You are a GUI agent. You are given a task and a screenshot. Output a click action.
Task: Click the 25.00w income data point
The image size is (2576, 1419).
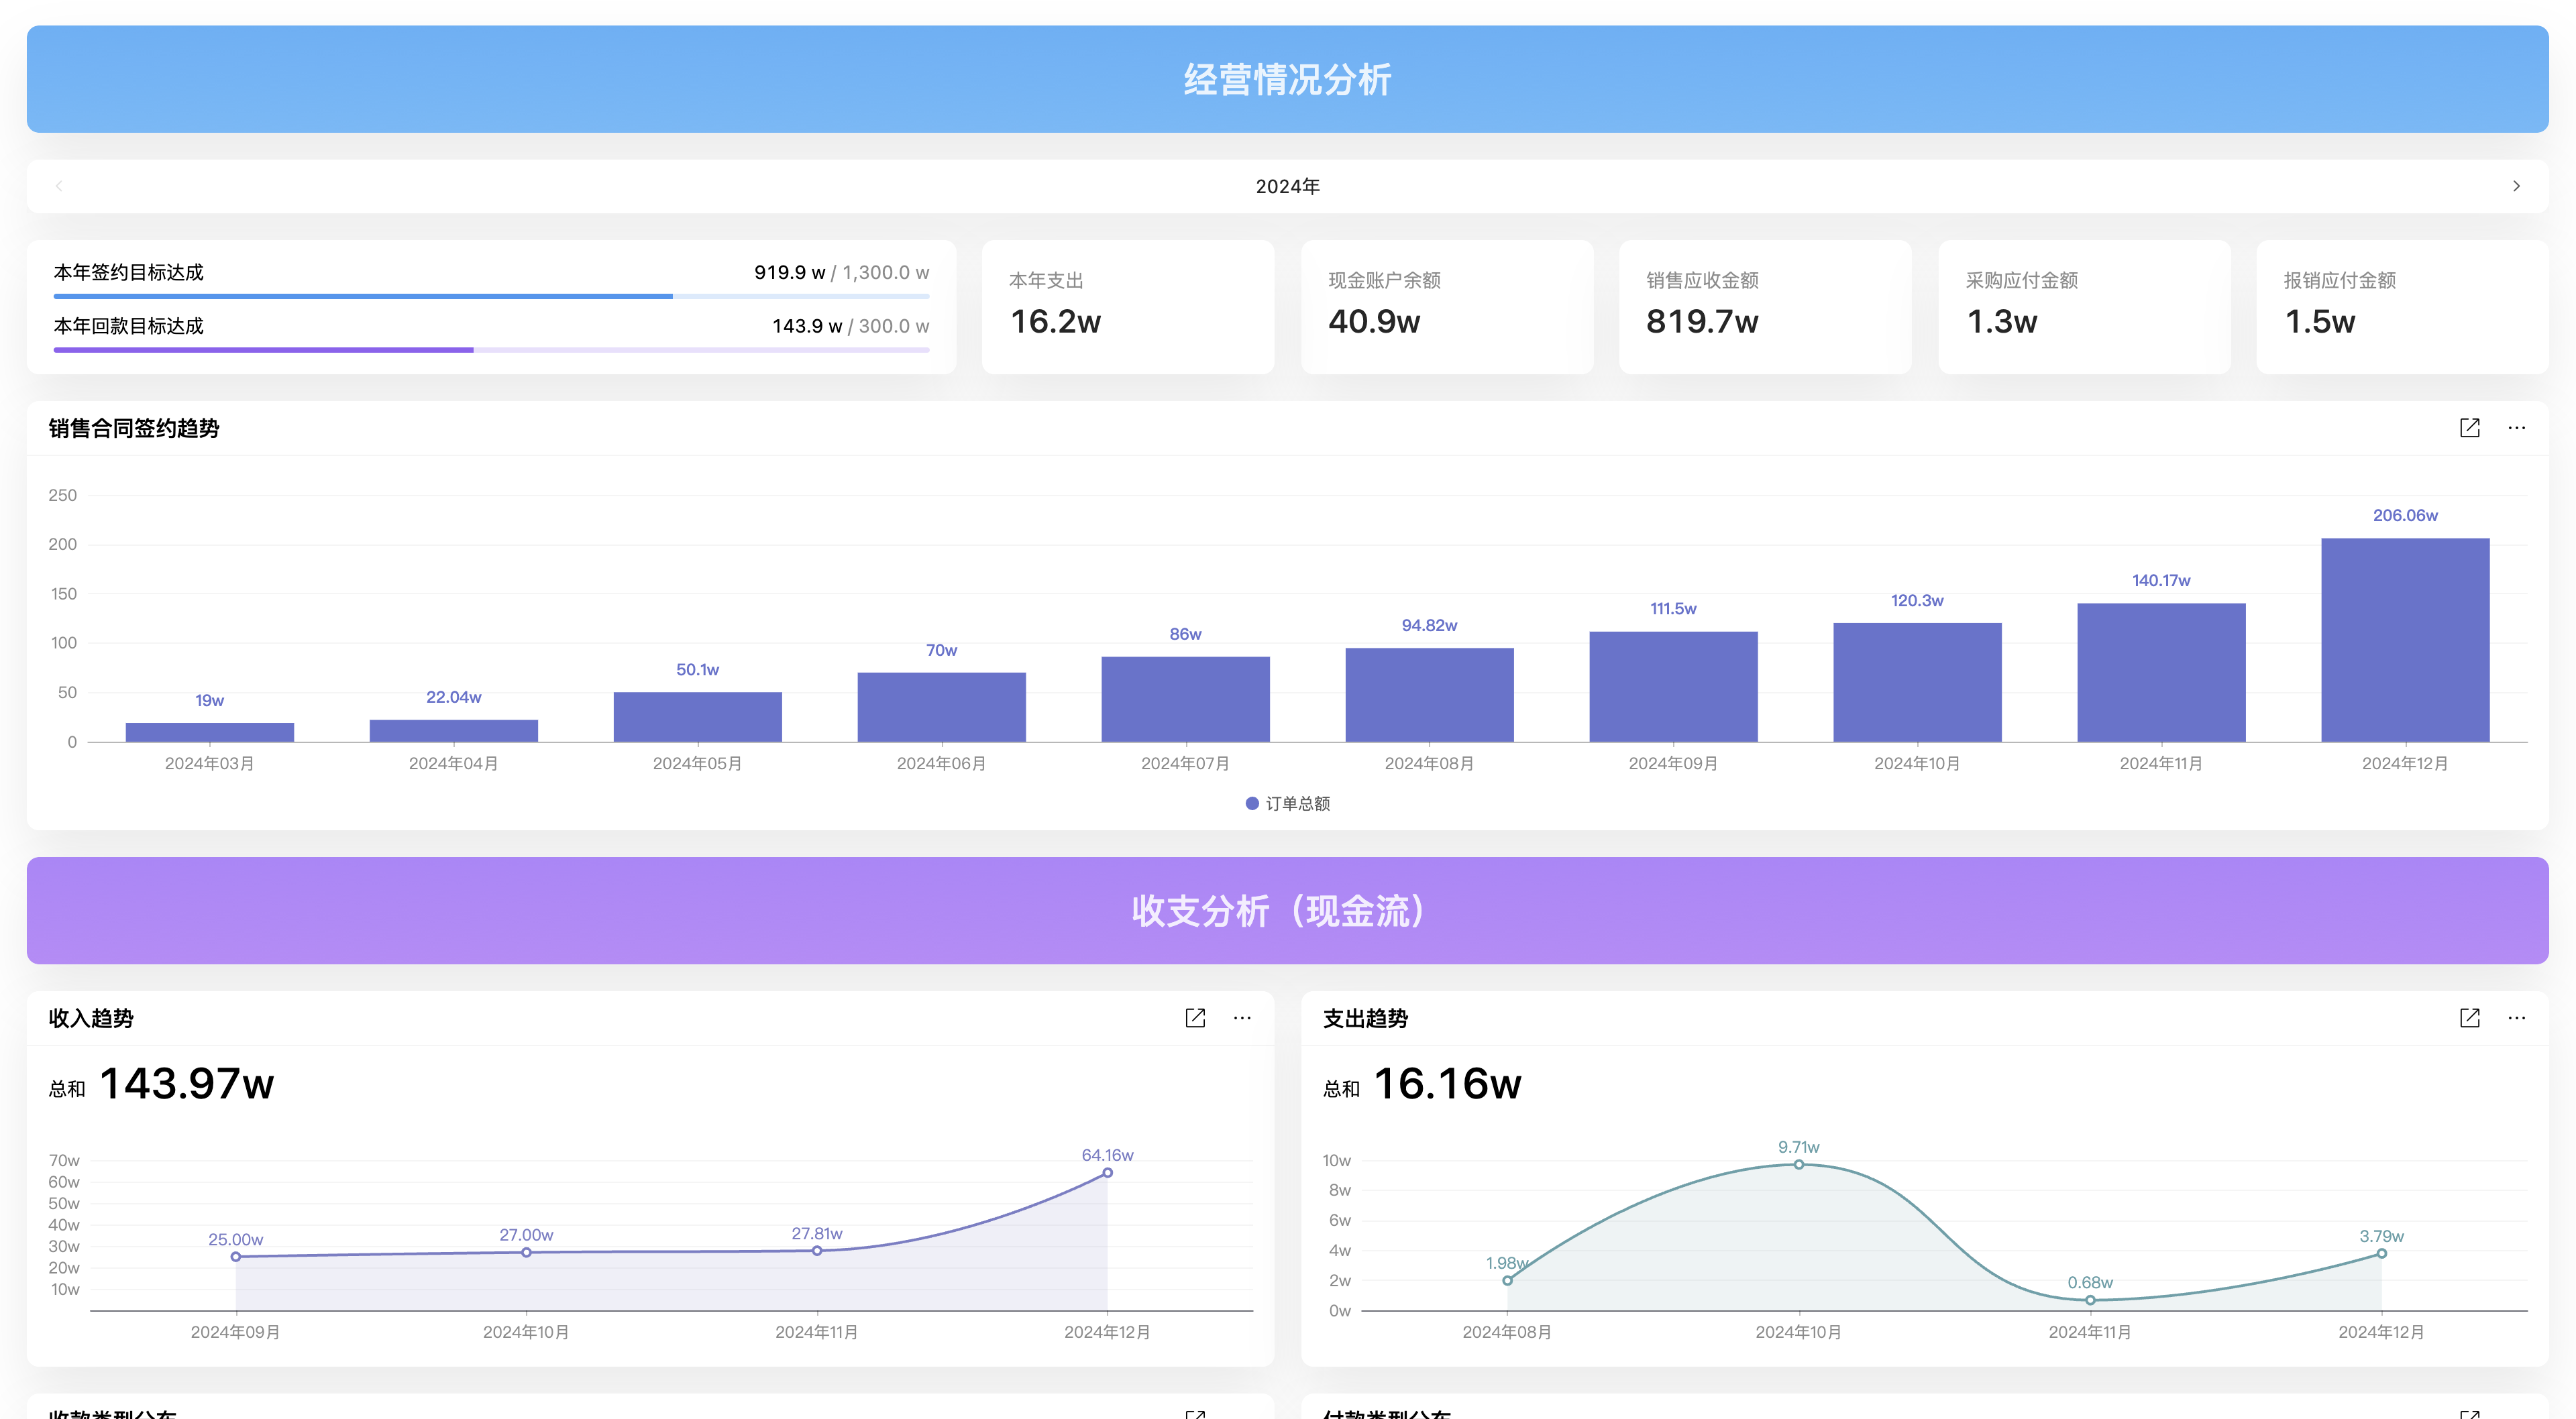pyautogui.click(x=236, y=1257)
